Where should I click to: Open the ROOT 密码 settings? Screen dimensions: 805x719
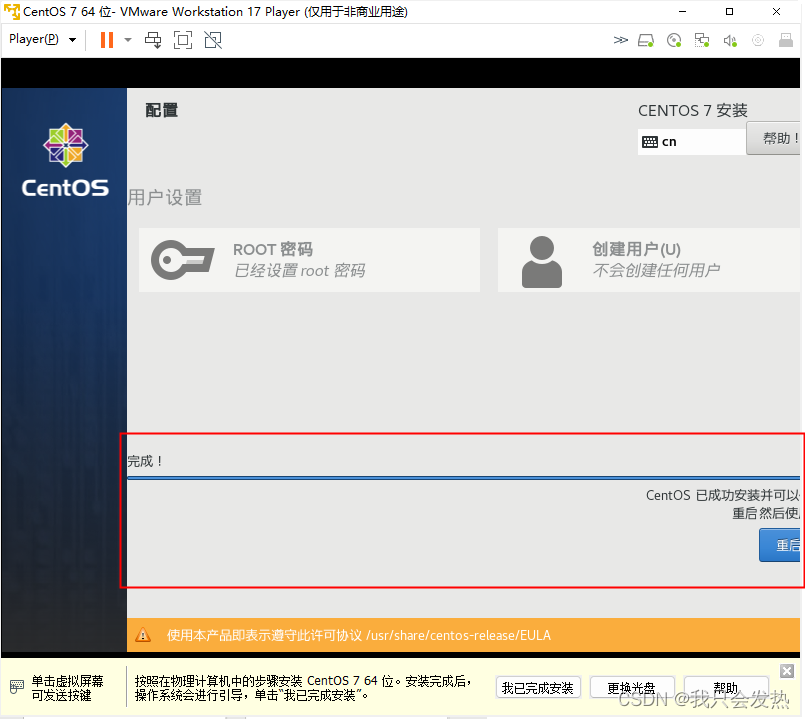pos(309,260)
